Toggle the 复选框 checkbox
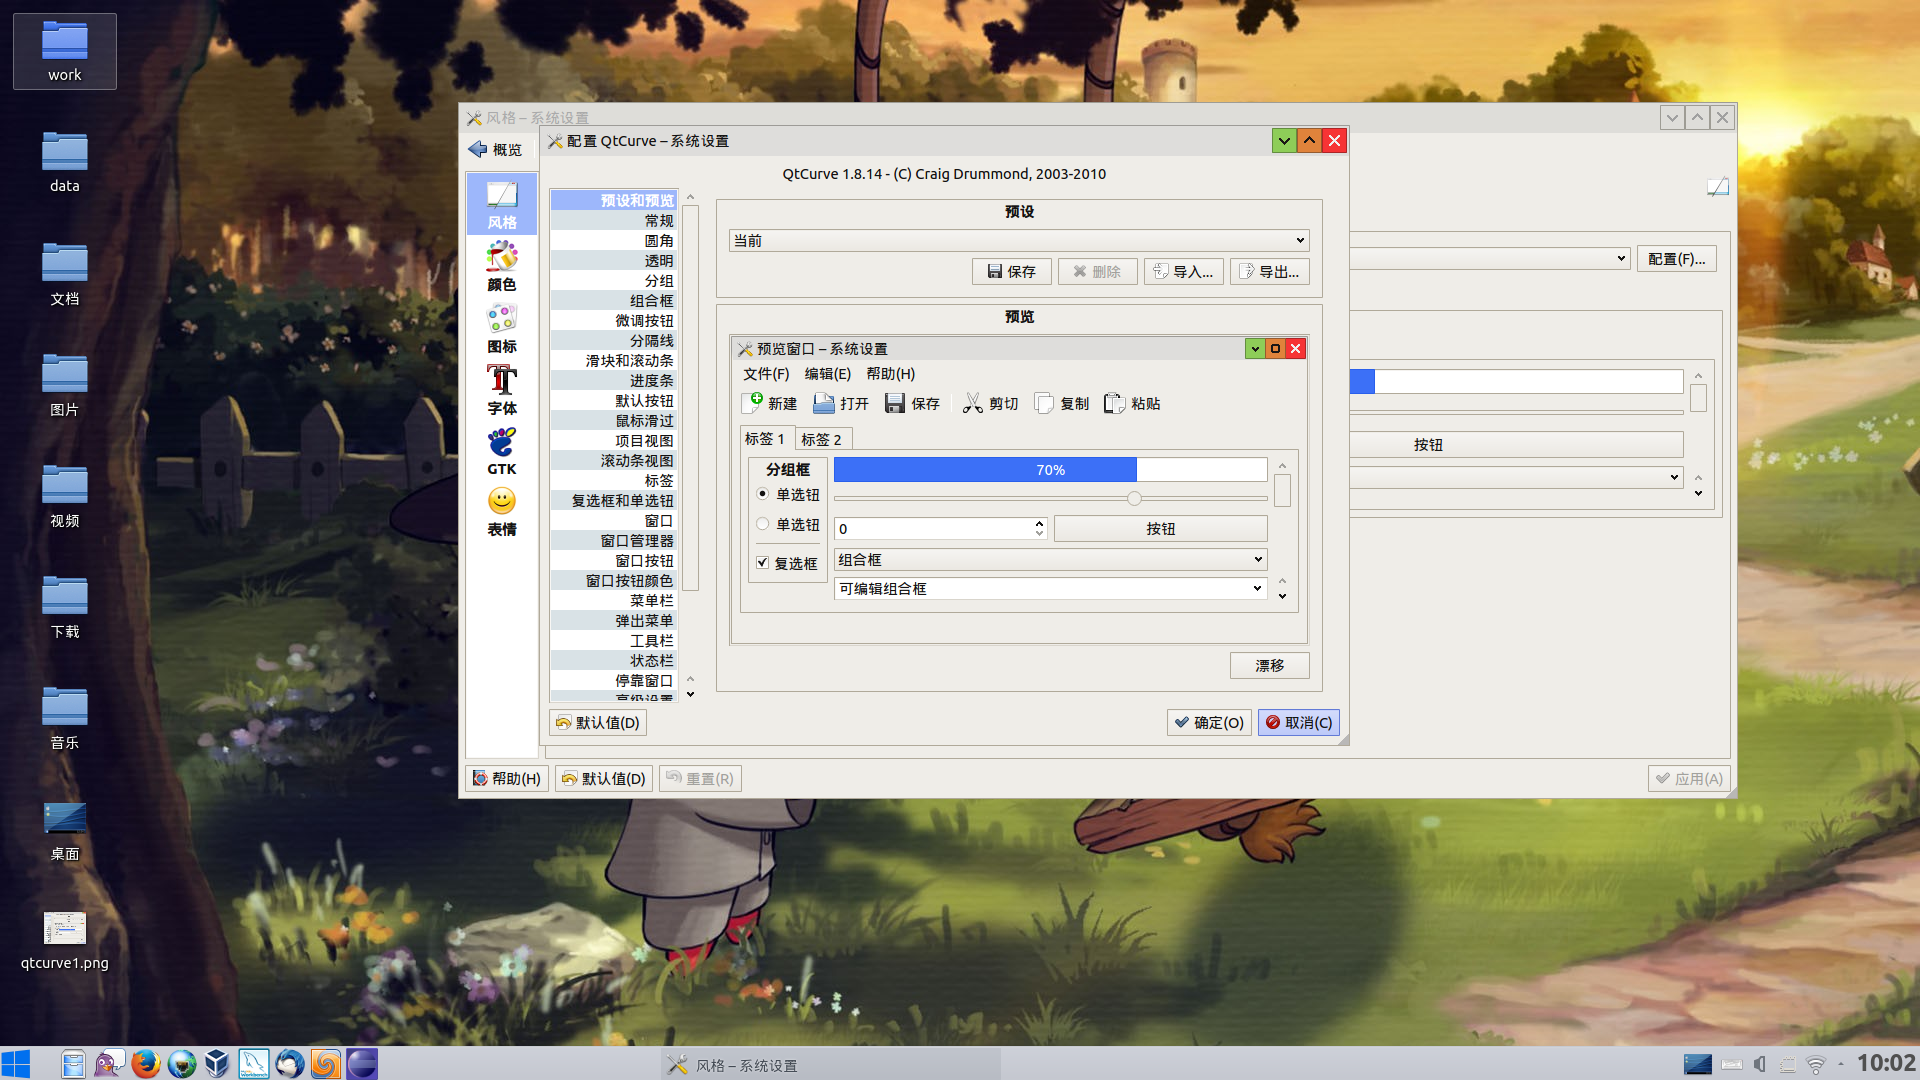This screenshot has height=1080, width=1920. [x=763, y=563]
